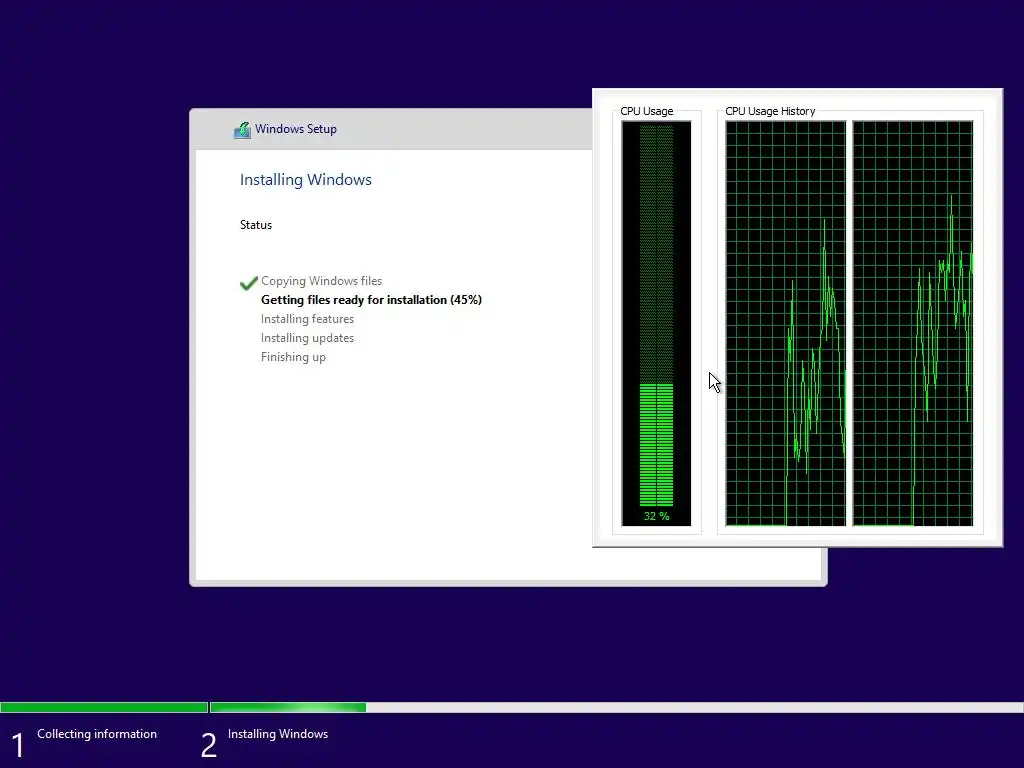Click the 'Installing Windows' progress bar segment
Screen dimensions: 1024x768
click(616, 707)
